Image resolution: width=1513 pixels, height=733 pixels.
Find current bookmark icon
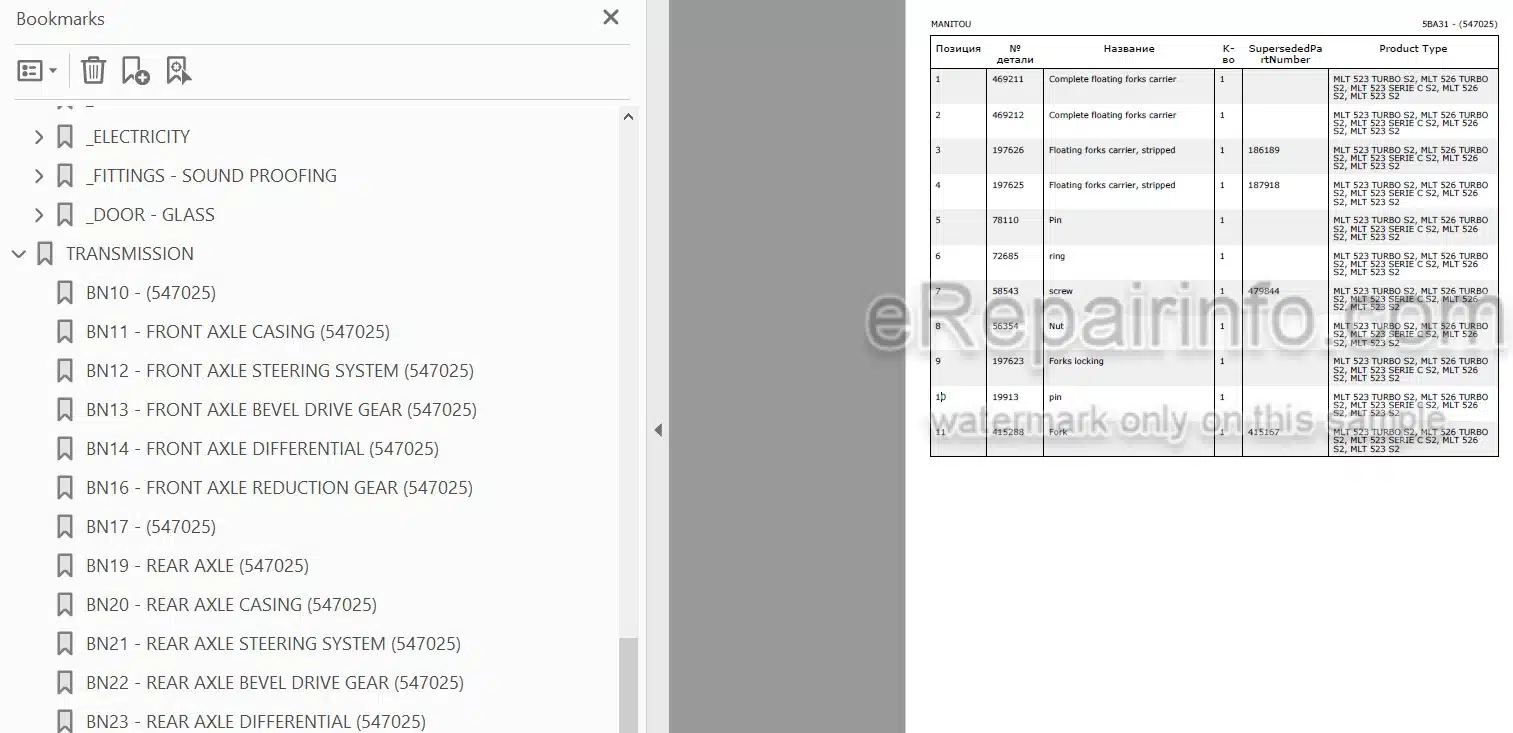179,70
